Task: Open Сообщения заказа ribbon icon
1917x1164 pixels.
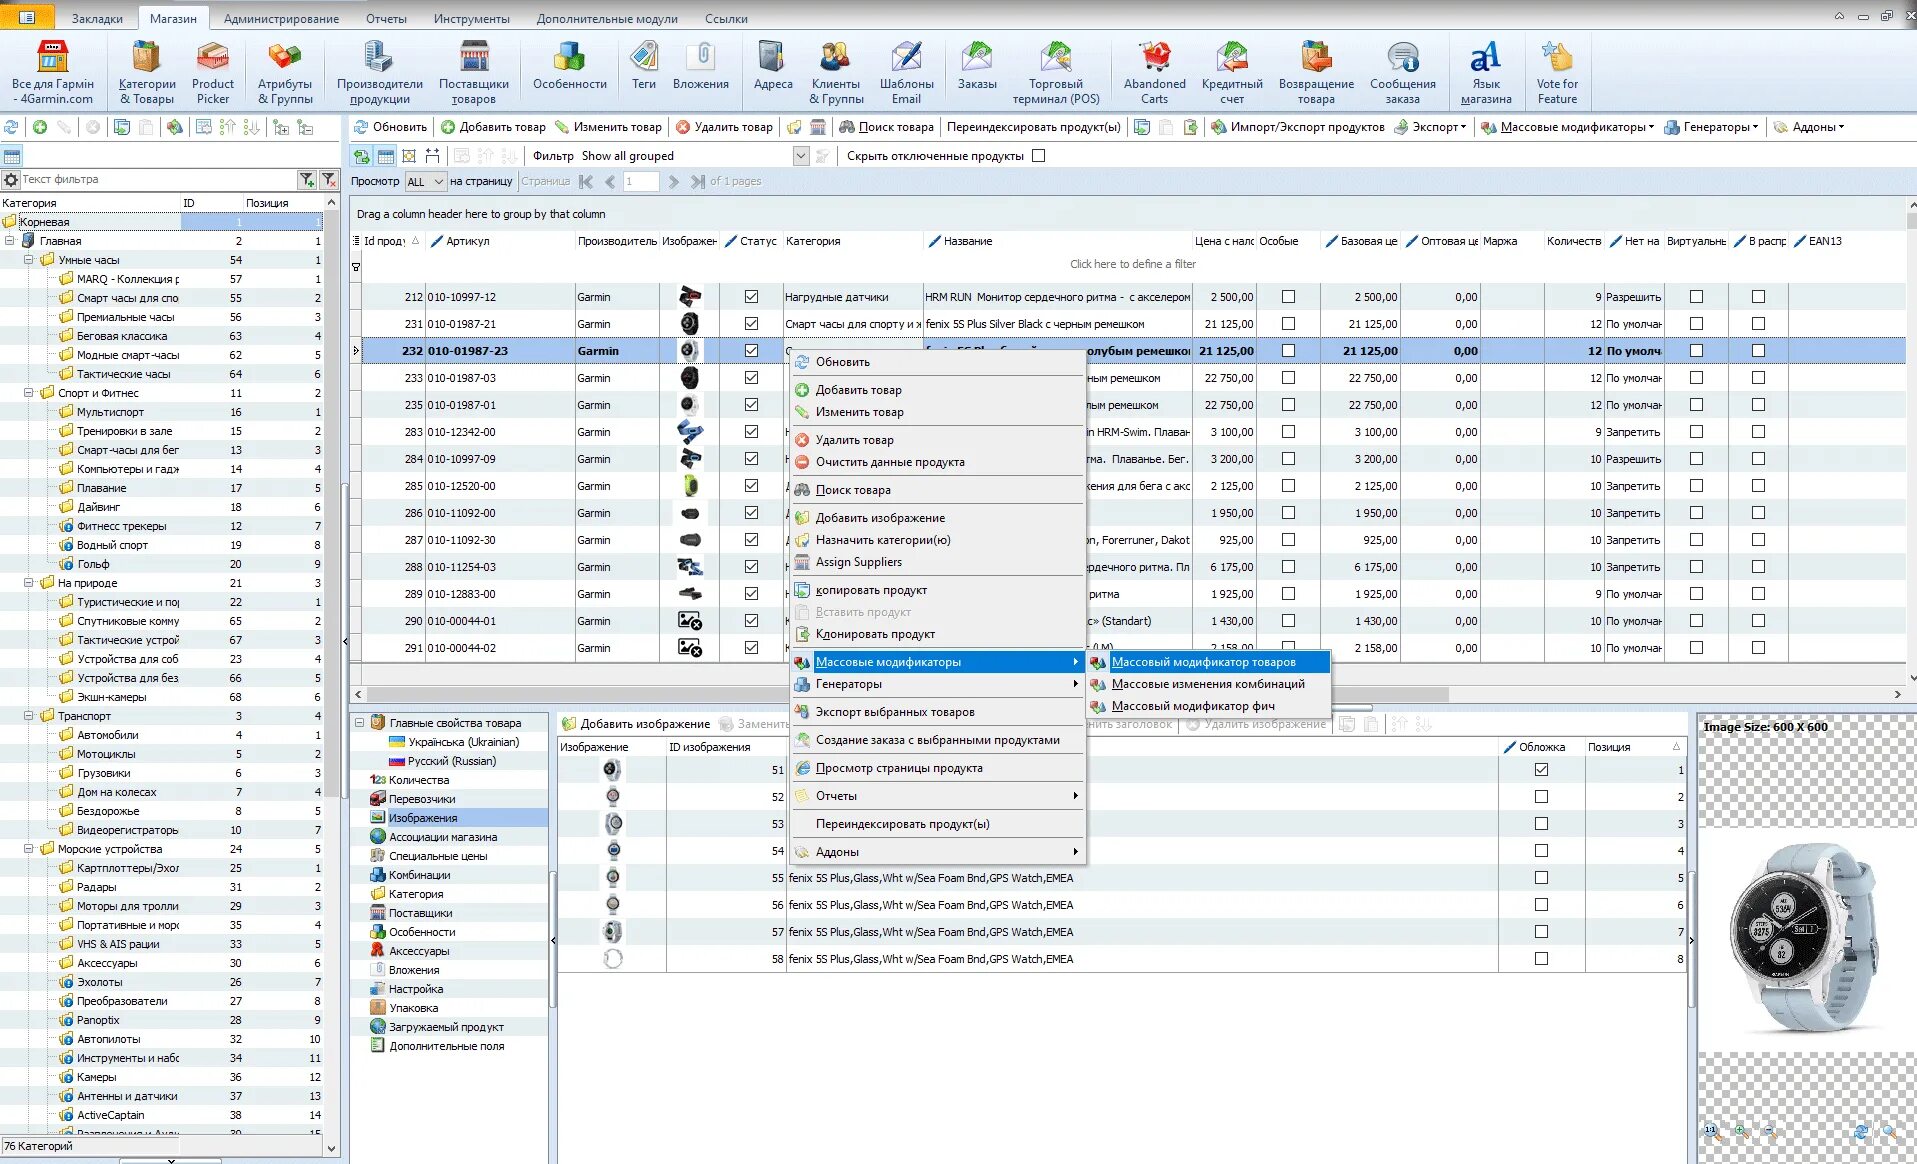Action: 1402,72
